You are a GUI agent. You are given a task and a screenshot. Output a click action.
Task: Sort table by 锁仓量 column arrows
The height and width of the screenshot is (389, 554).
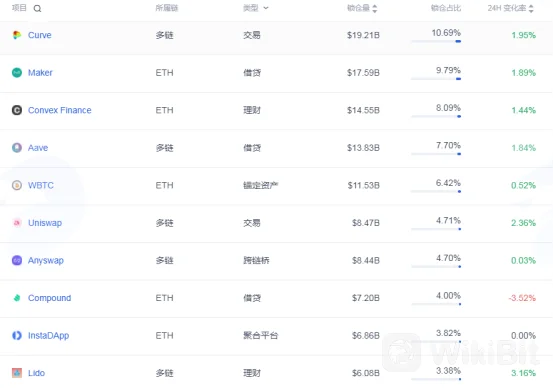tap(375, 8)
